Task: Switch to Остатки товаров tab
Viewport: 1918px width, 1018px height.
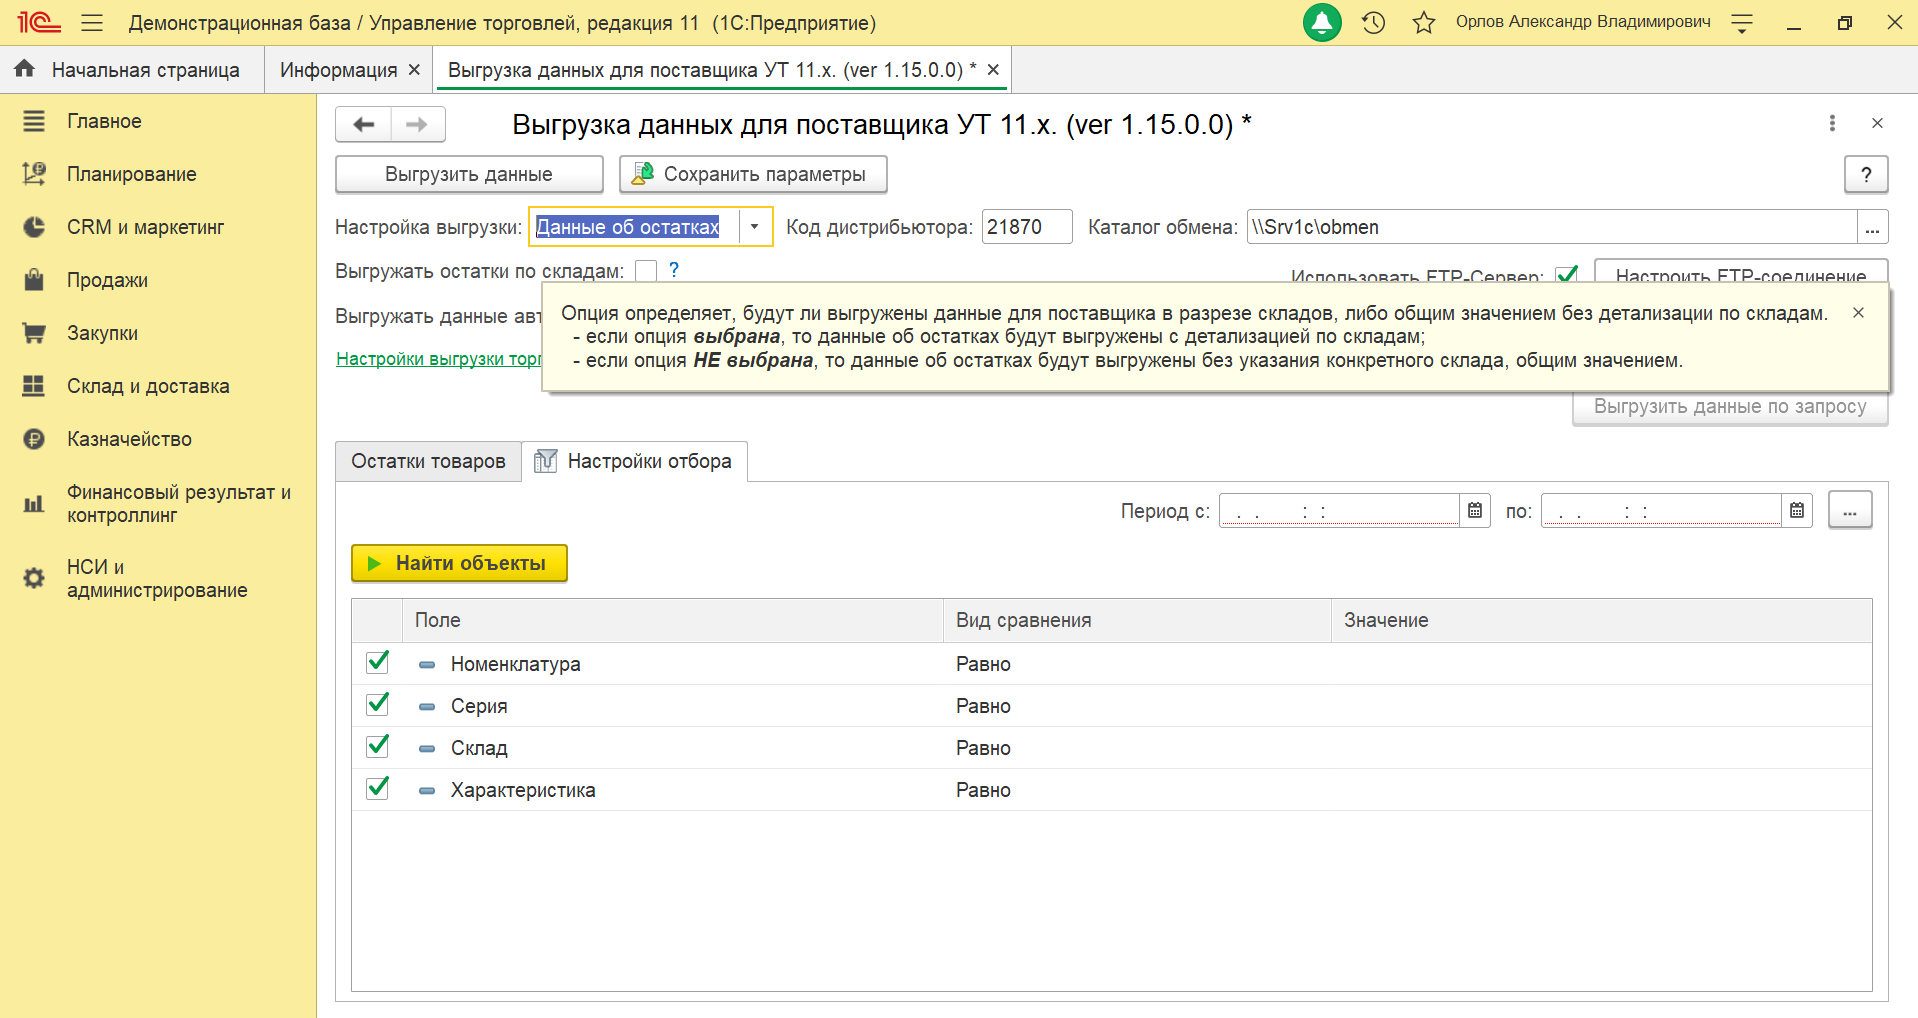Action: (x=428, y=461)
